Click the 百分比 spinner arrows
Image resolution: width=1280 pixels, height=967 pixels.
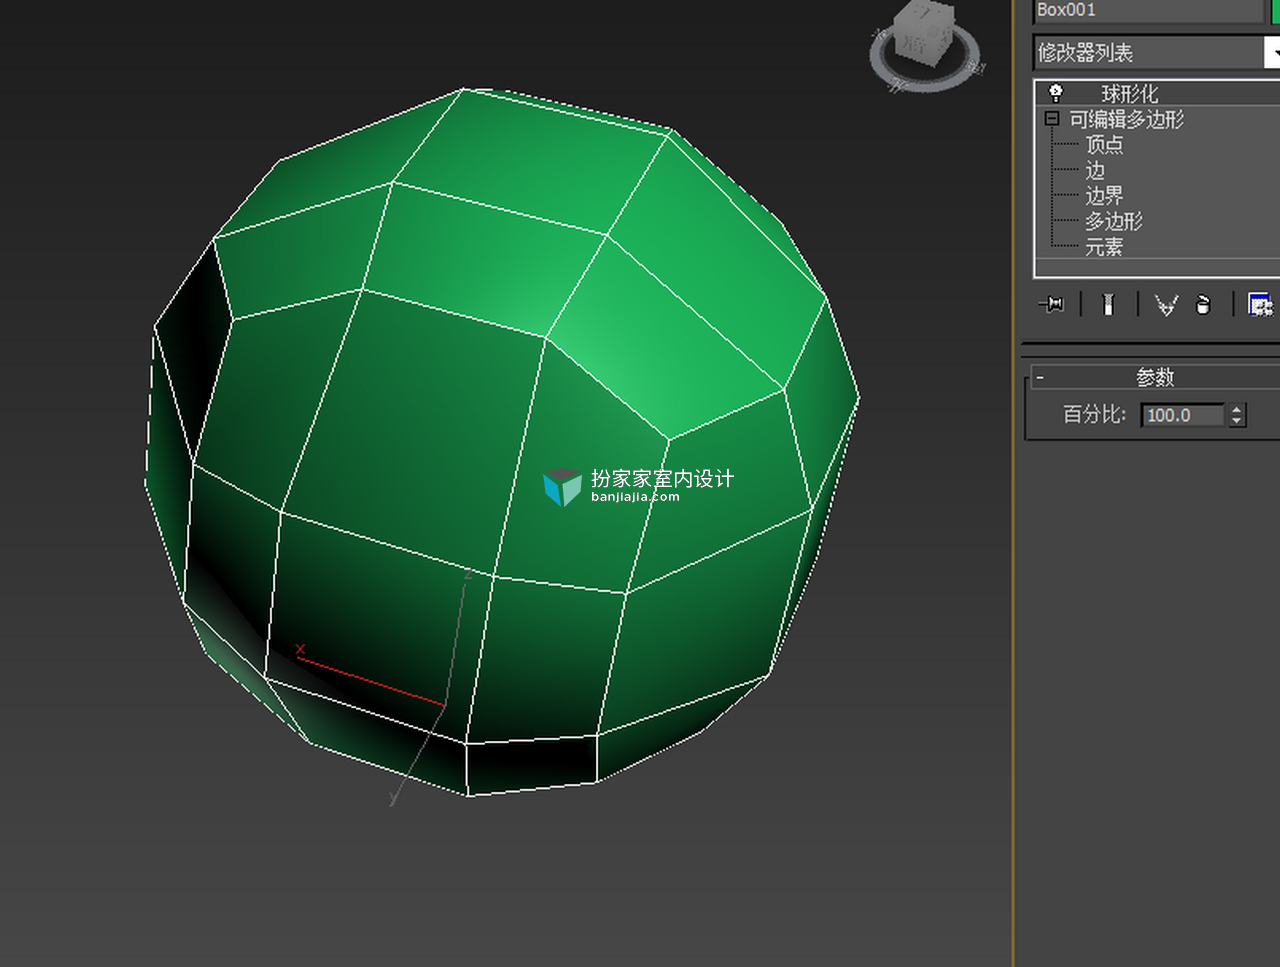coord(1237,415)
